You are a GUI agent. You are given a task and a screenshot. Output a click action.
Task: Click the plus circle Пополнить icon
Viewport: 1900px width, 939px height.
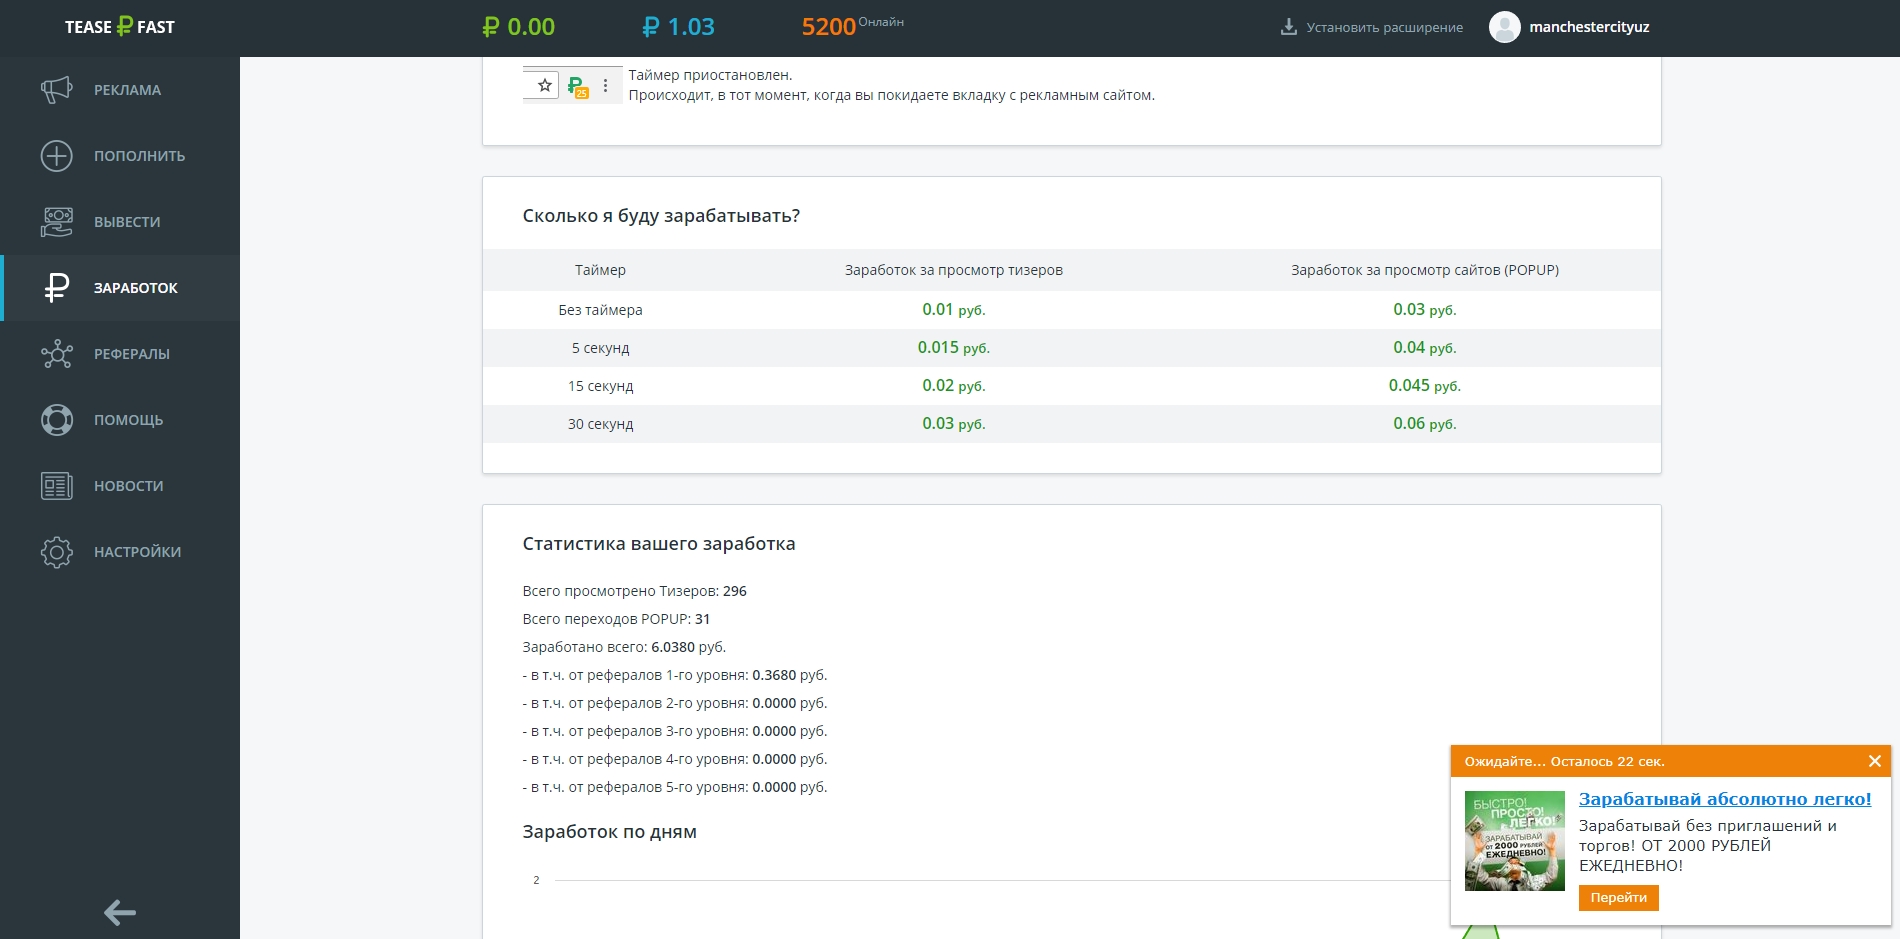click(57, 156)
